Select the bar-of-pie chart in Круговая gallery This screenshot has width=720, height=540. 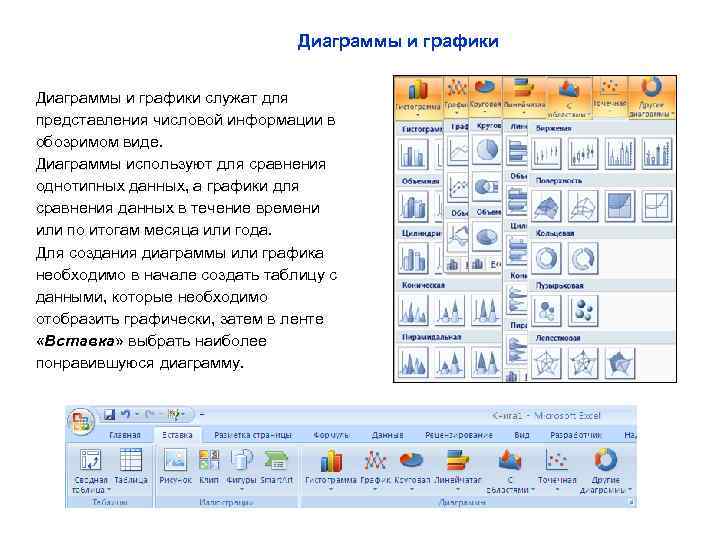(487, 187)
